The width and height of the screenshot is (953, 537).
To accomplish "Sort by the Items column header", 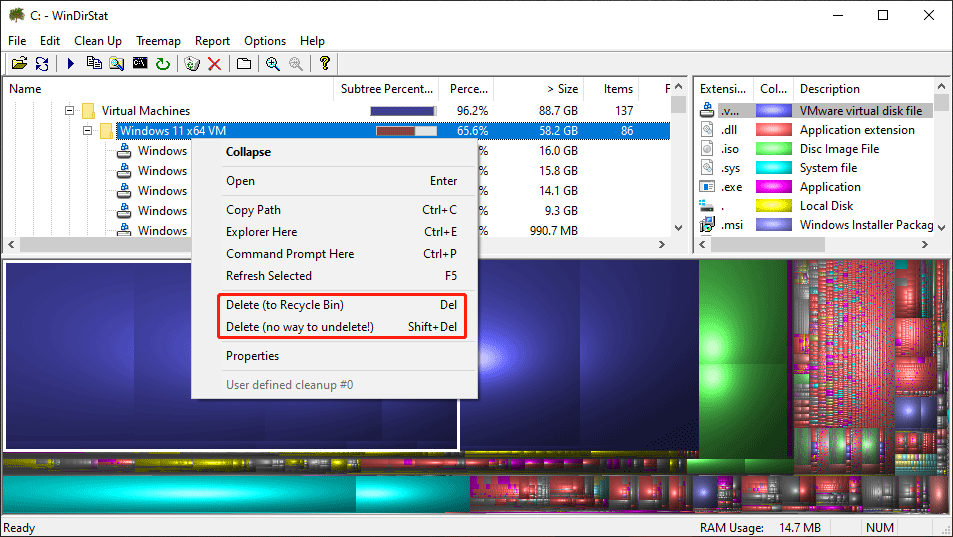I will [611, 89].
